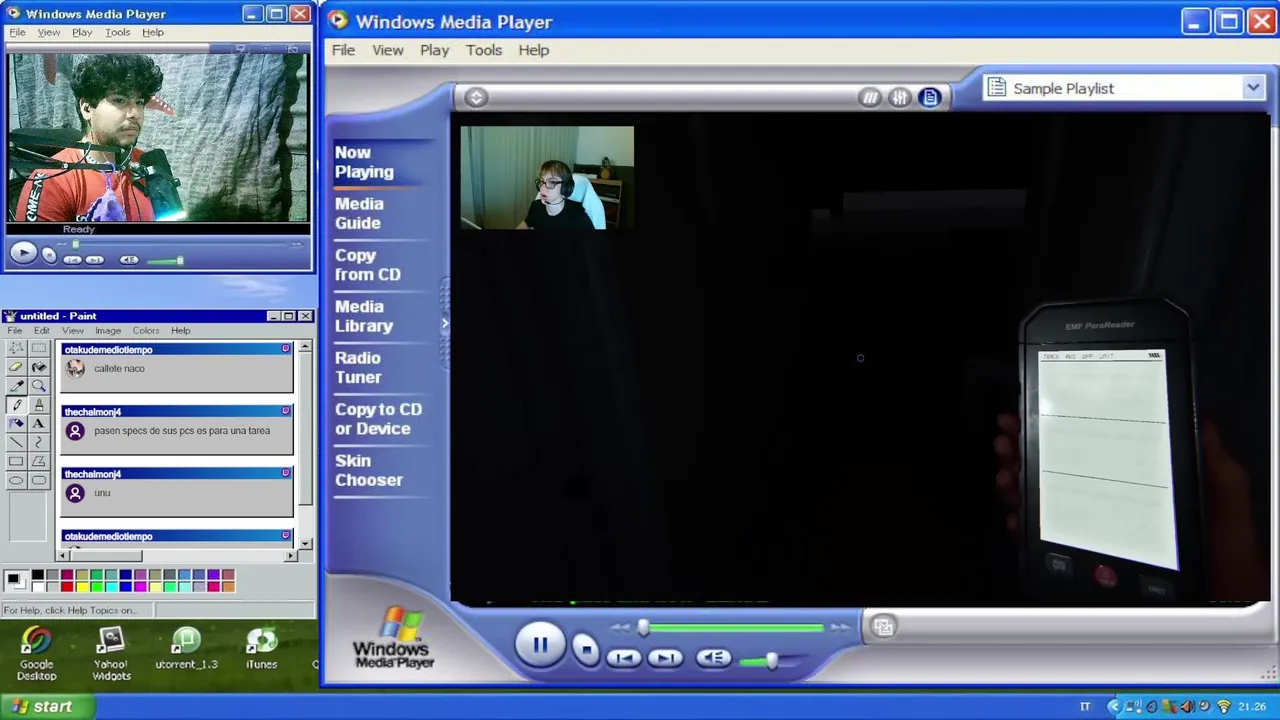Open Copy to CD or Device tab
Image resolution: width=1280 pixels, height=720 pixels.
point(378,419)
